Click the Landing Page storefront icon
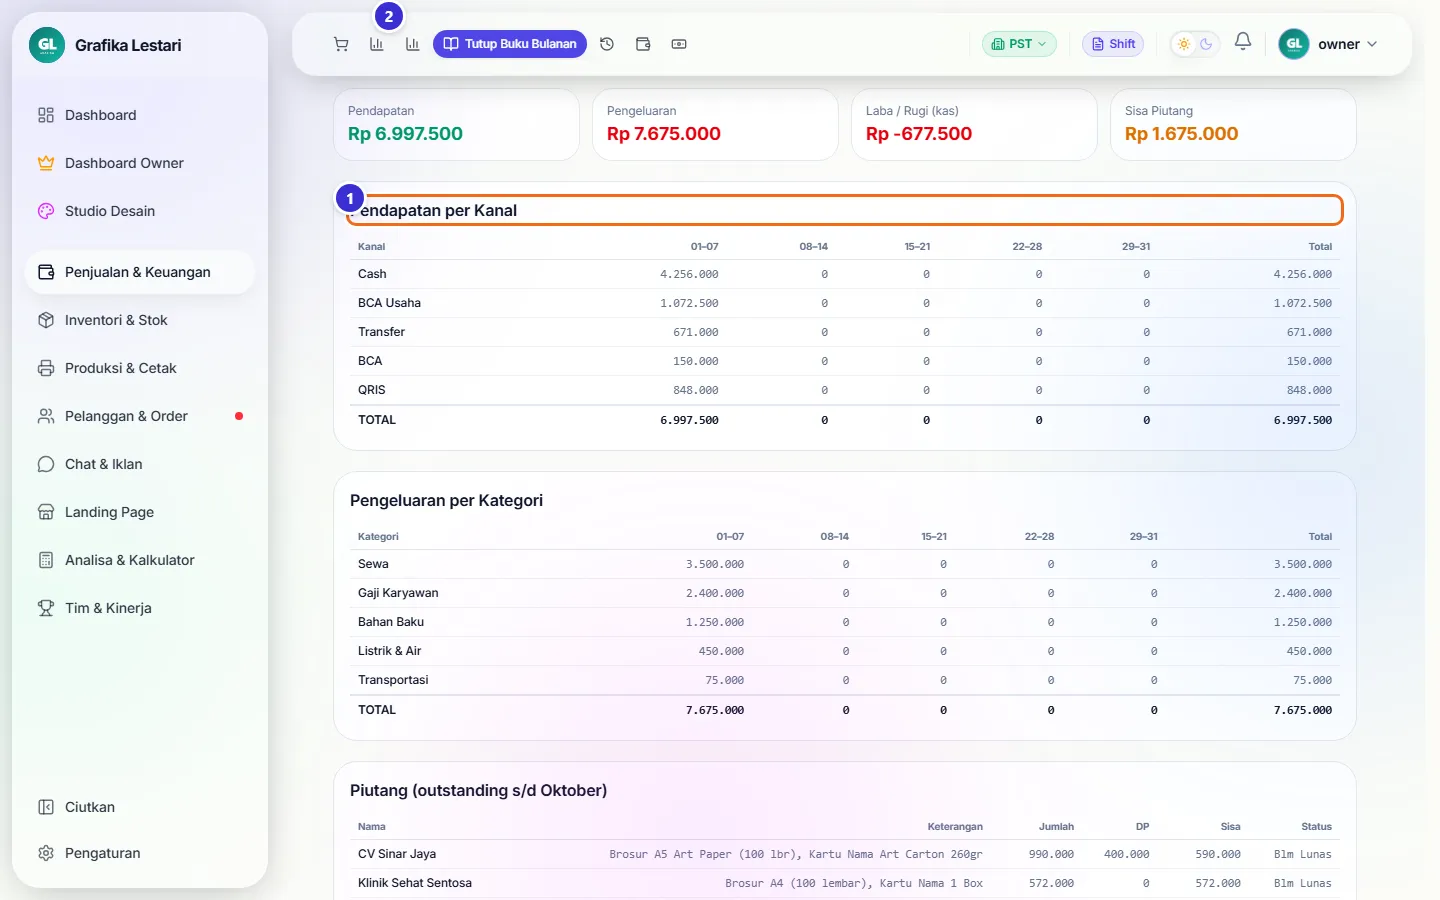 click(x=46, y=512)
